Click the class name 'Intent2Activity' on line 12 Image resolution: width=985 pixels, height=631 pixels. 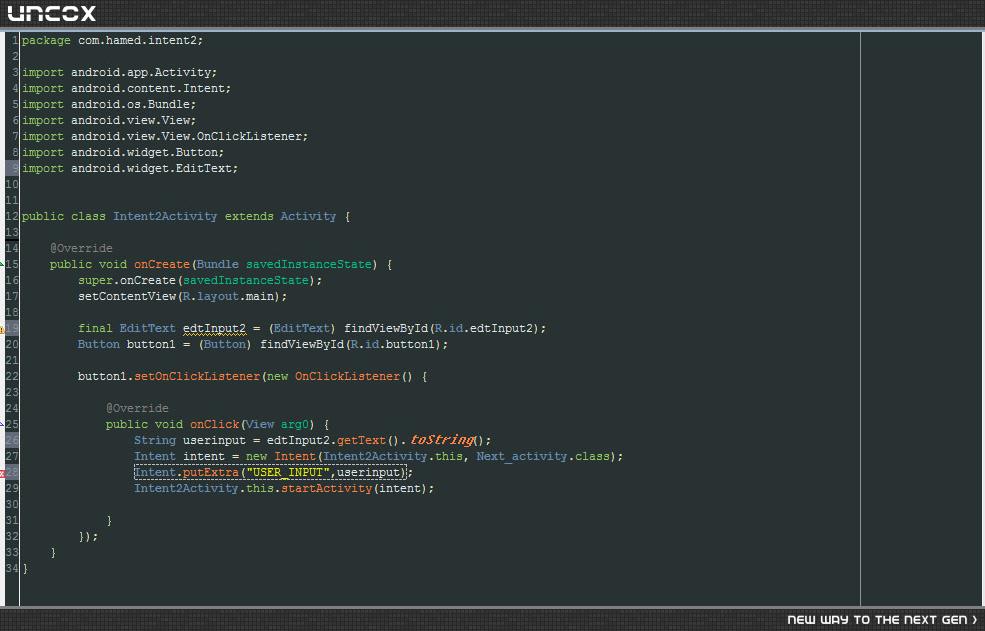pos(165,216)
